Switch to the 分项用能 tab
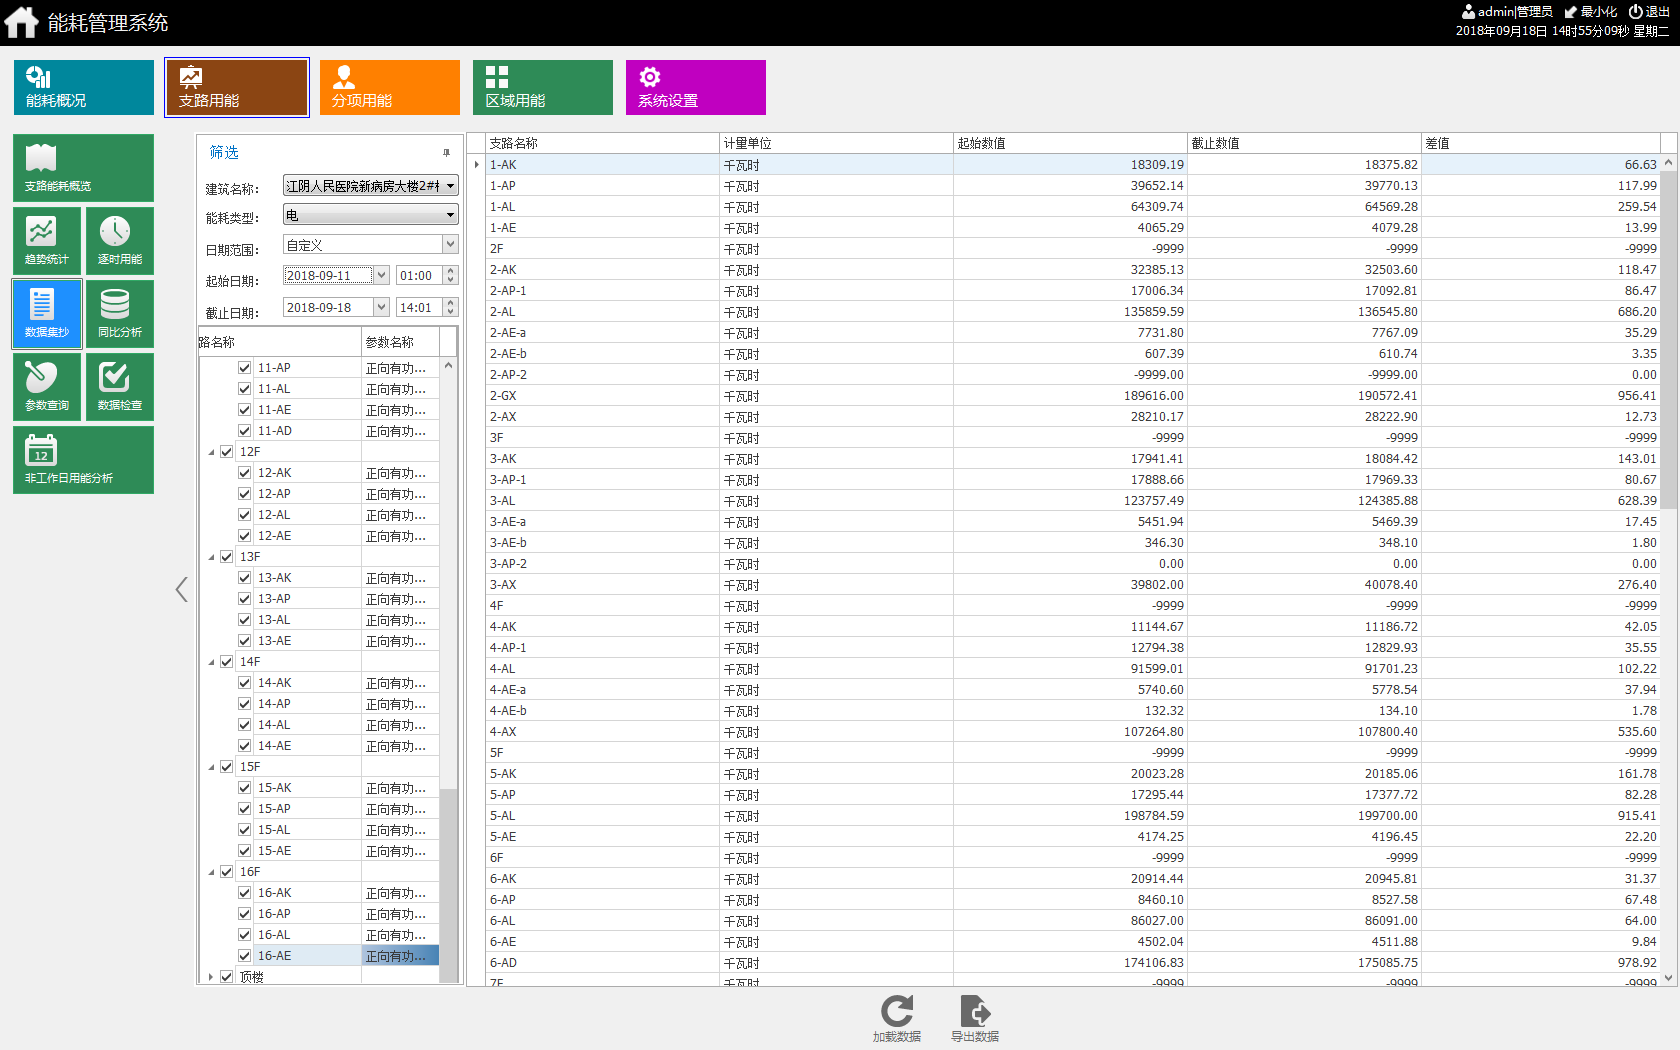Image resolution: width=1680 pixels, height=1050 pixels. coord(389,88)
